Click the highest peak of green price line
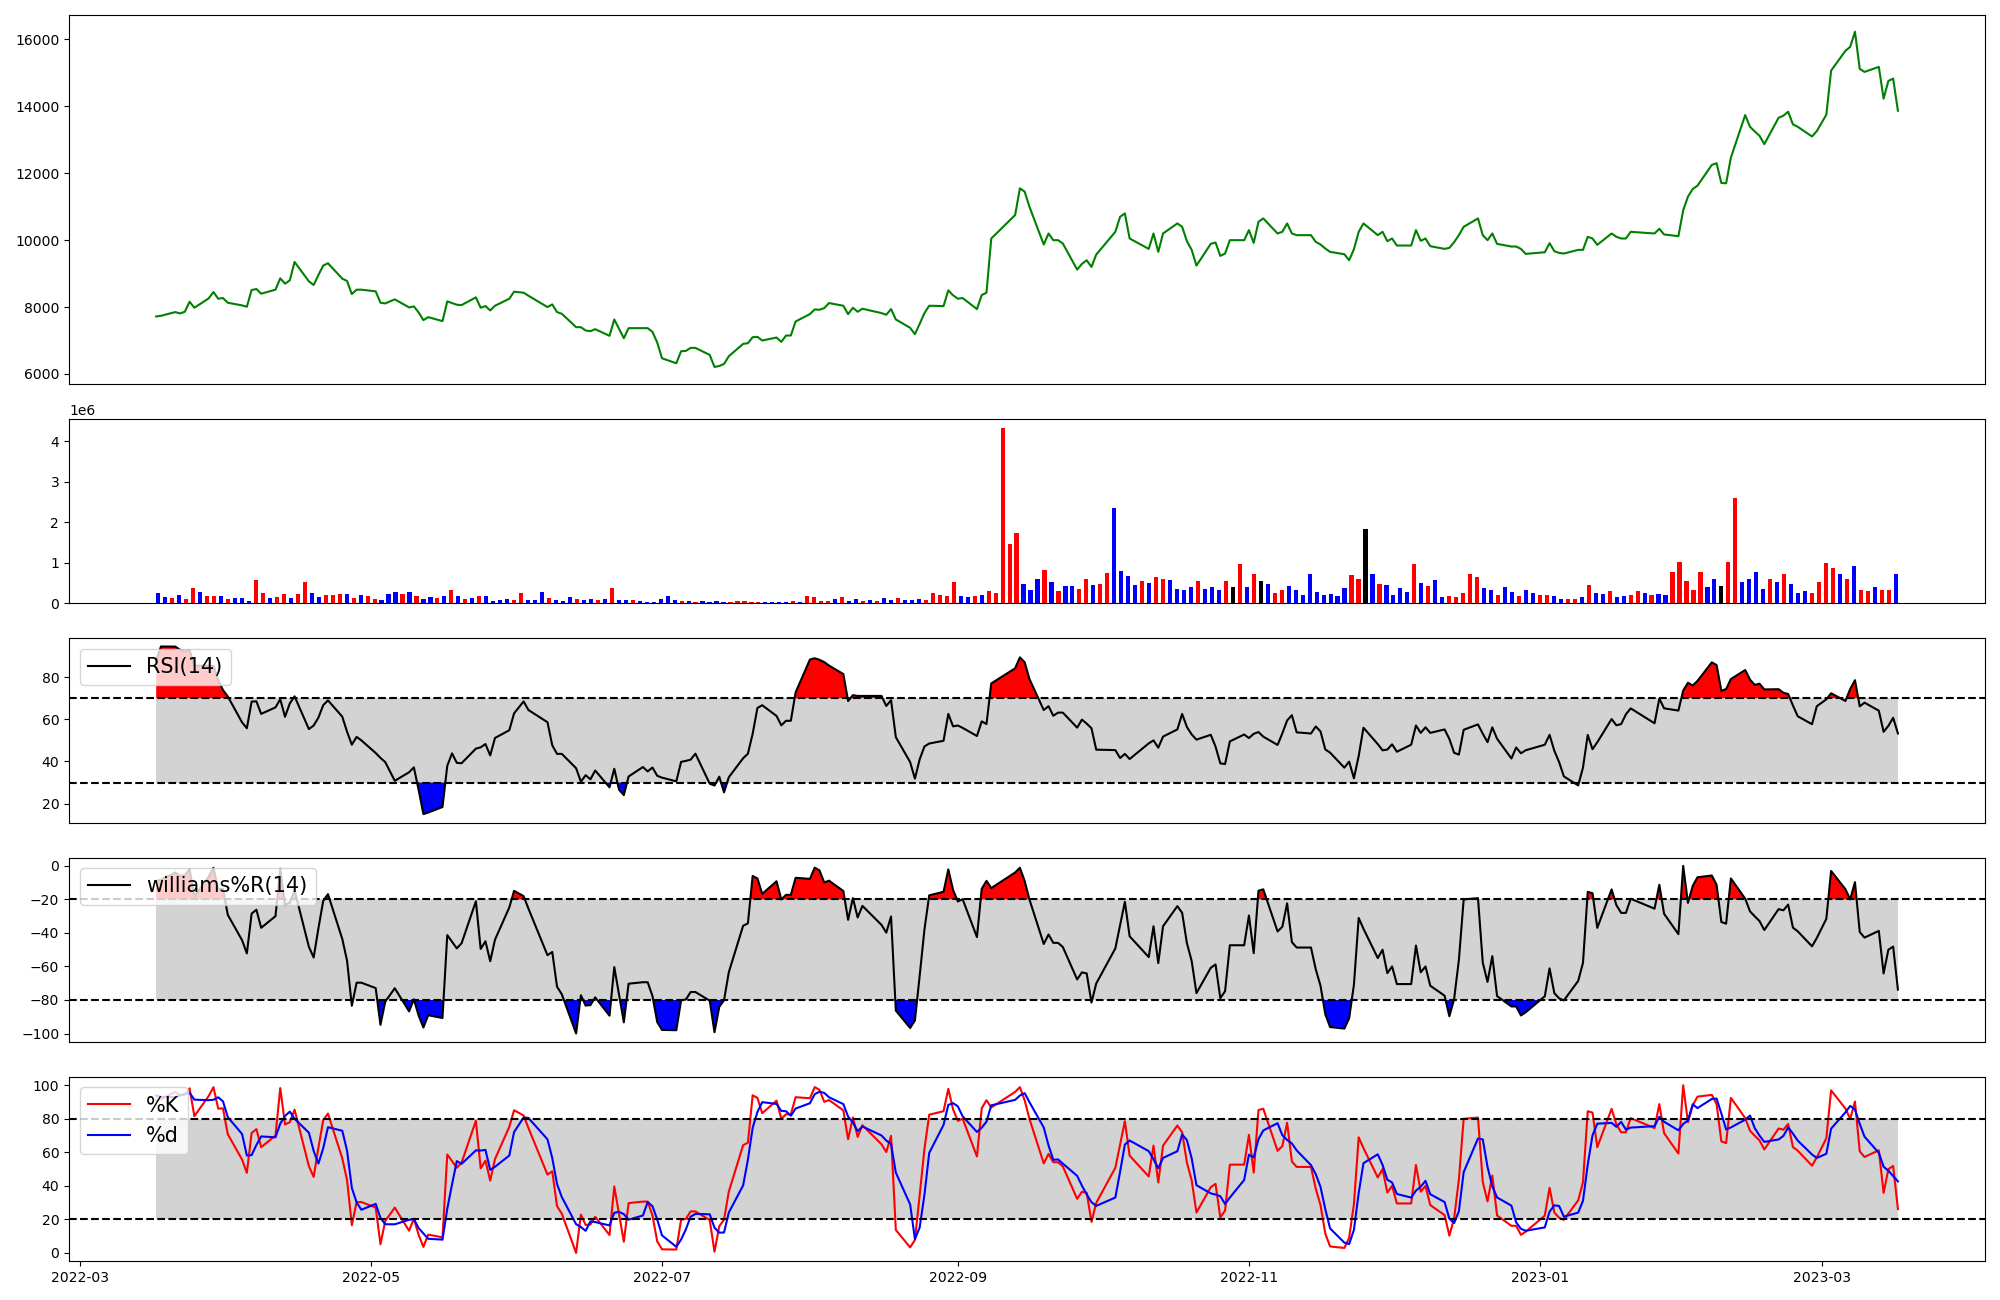2000x1300 pixels. 1855,33
